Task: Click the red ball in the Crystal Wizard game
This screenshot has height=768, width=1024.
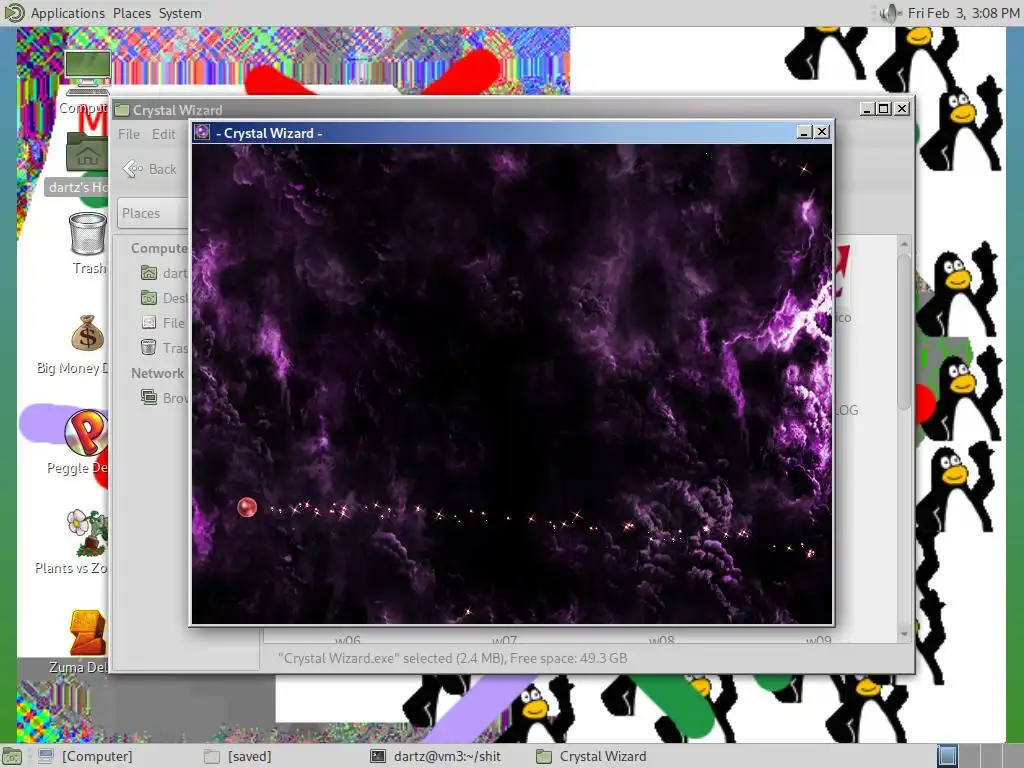Action: [247, 507]
